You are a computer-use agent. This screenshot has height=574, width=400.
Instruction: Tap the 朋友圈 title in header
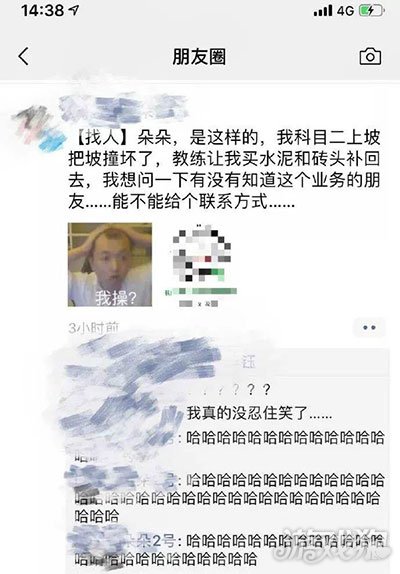point(199,57)
